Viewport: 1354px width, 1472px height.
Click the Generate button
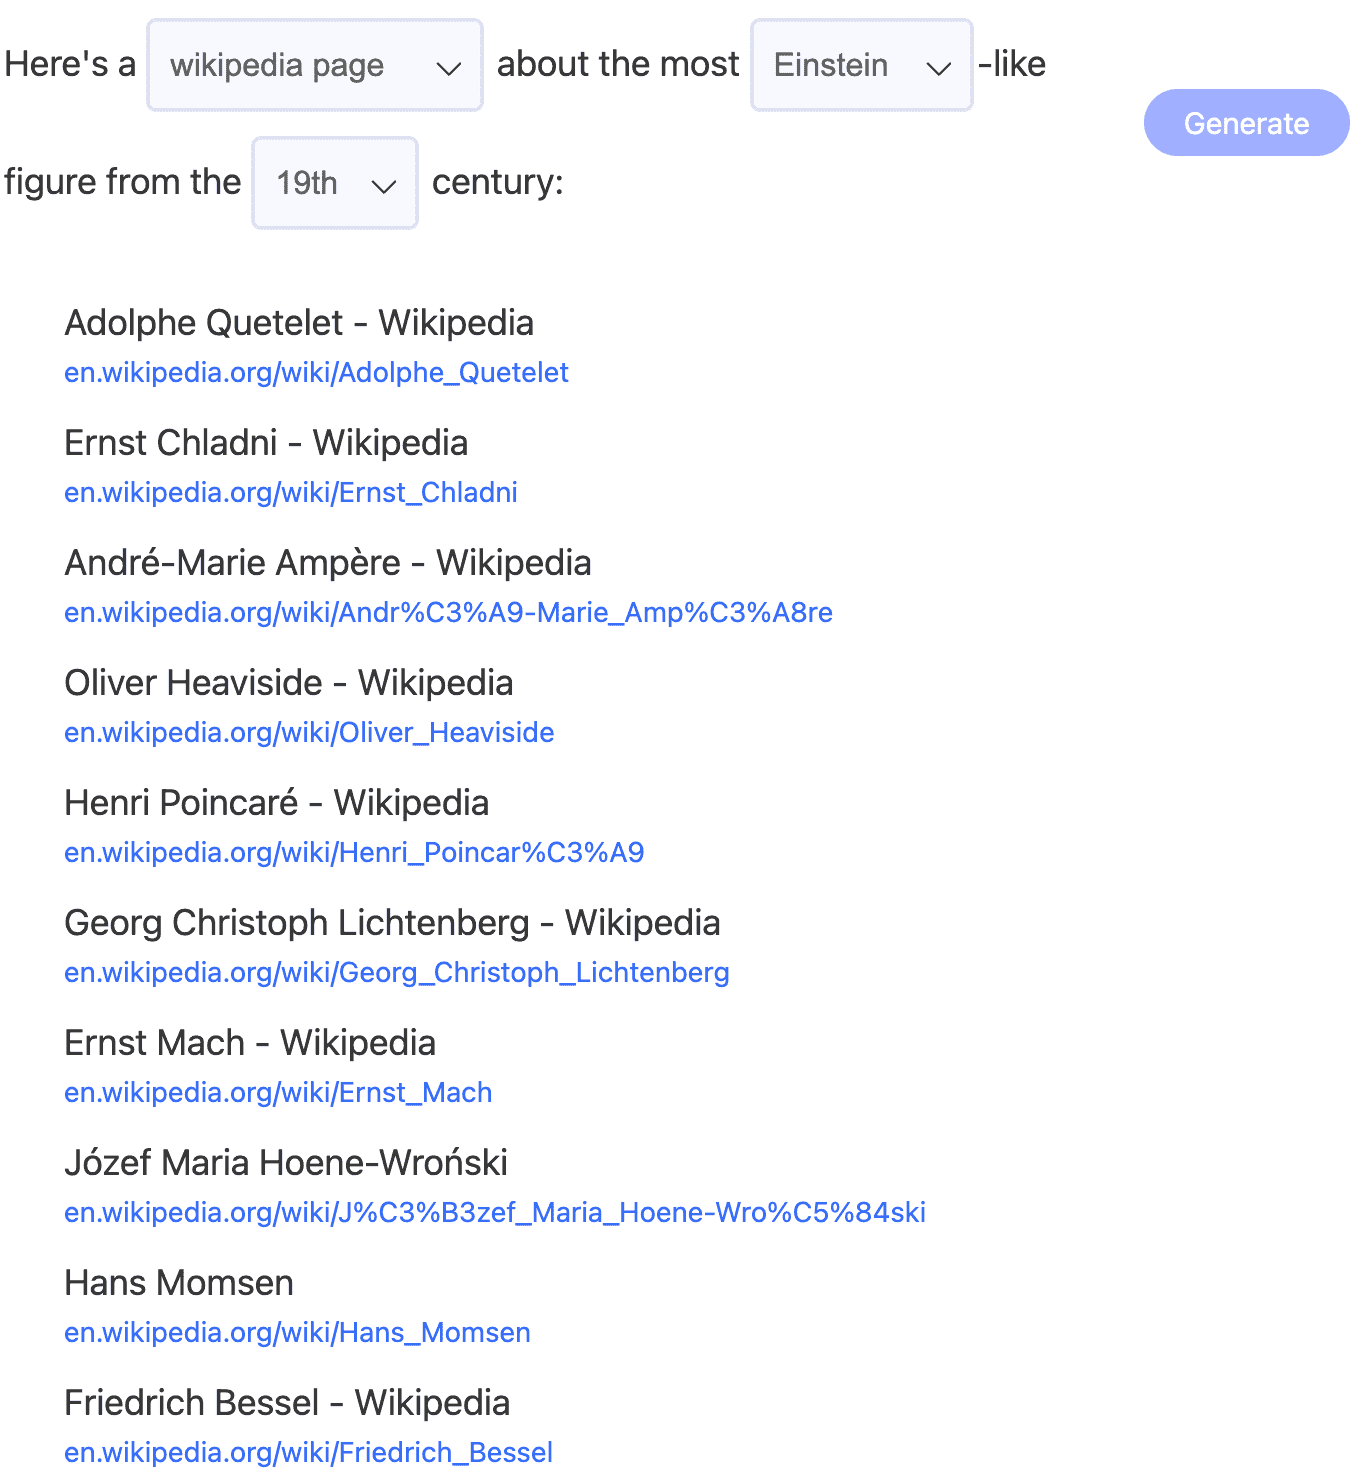coord(1246,123)
